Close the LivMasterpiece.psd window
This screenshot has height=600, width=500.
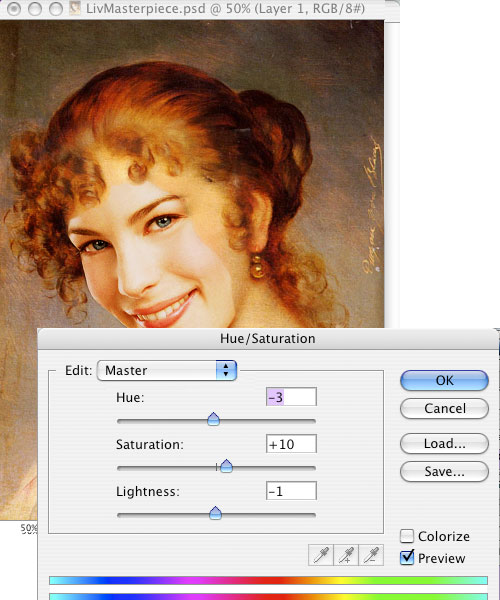(x=14, y=8)
